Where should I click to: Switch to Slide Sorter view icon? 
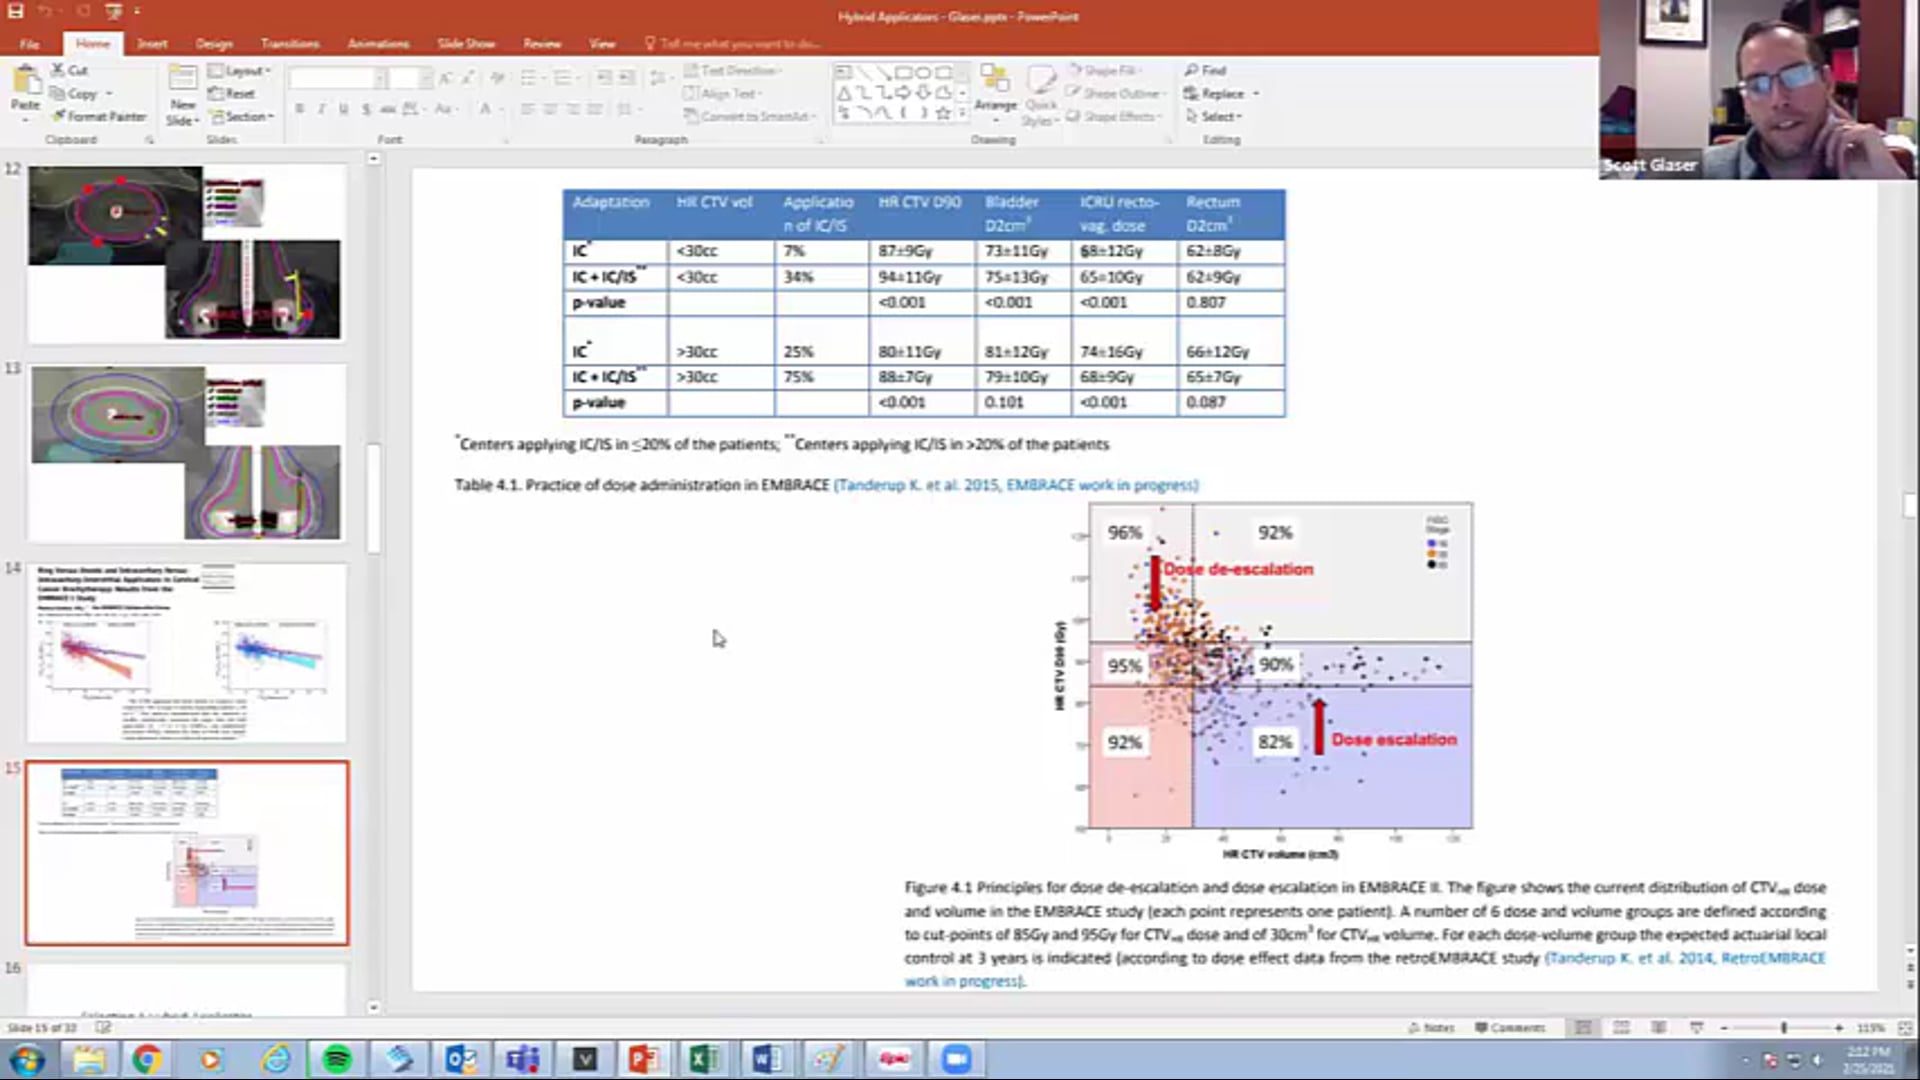(1621, 1027)
